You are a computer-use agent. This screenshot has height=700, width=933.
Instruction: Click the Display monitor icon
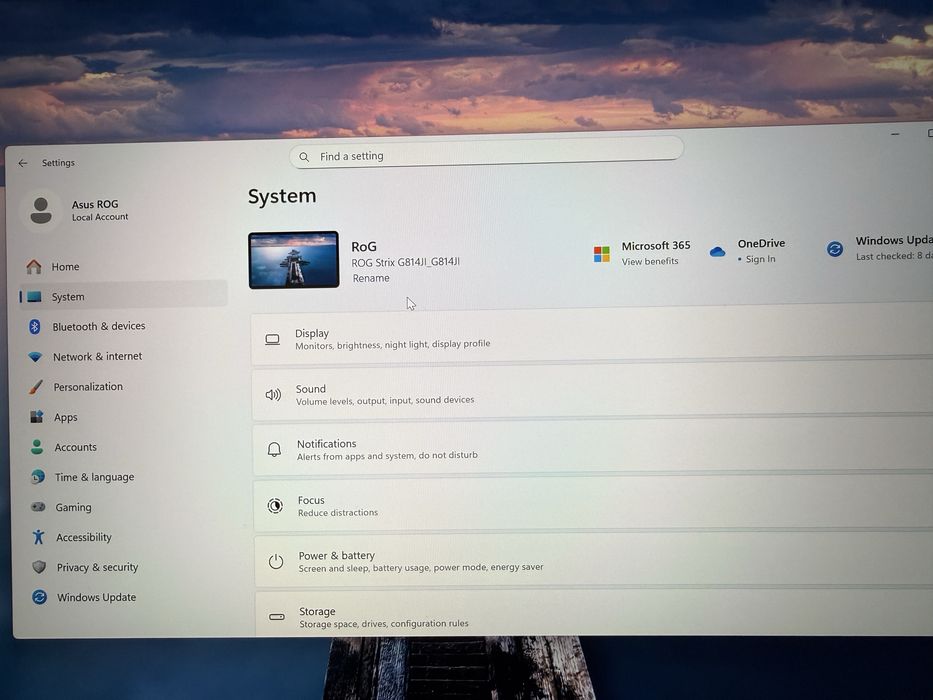point(273,339)
